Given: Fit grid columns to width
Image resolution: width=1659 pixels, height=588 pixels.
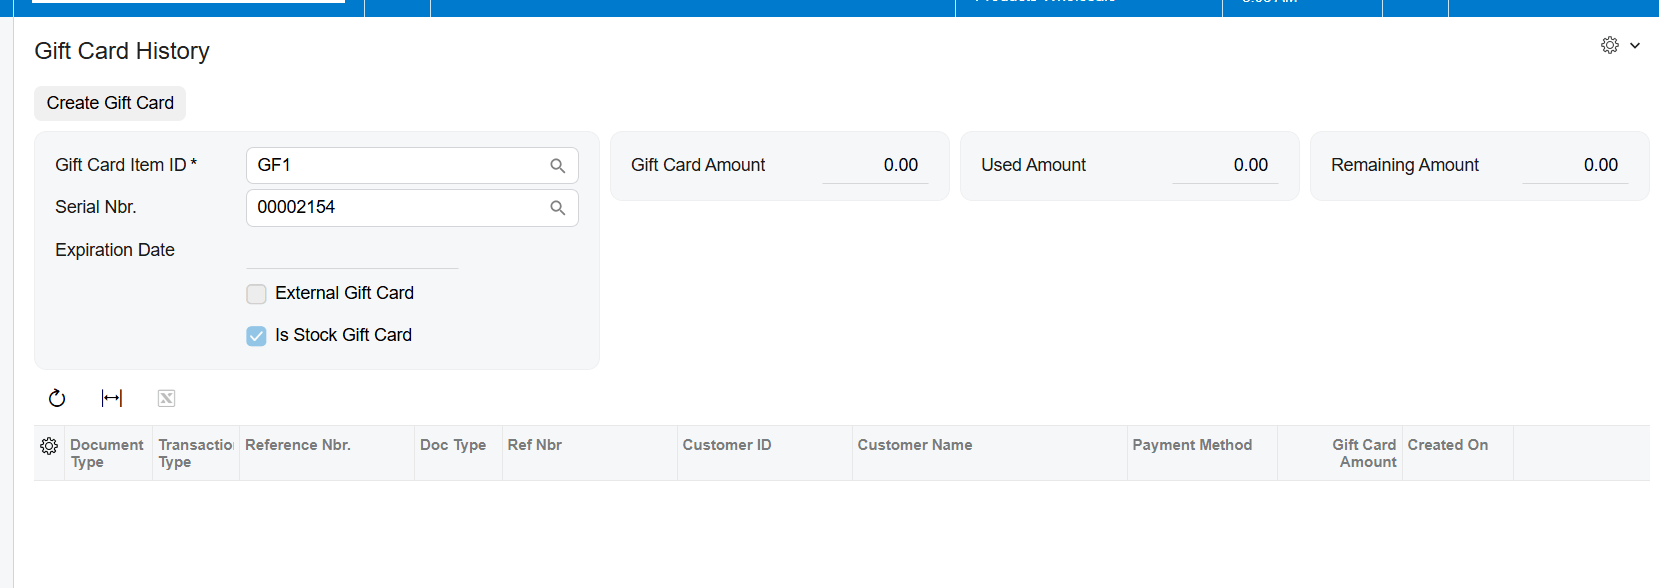Looking at the screenshot, I should (x=112, y=398).
